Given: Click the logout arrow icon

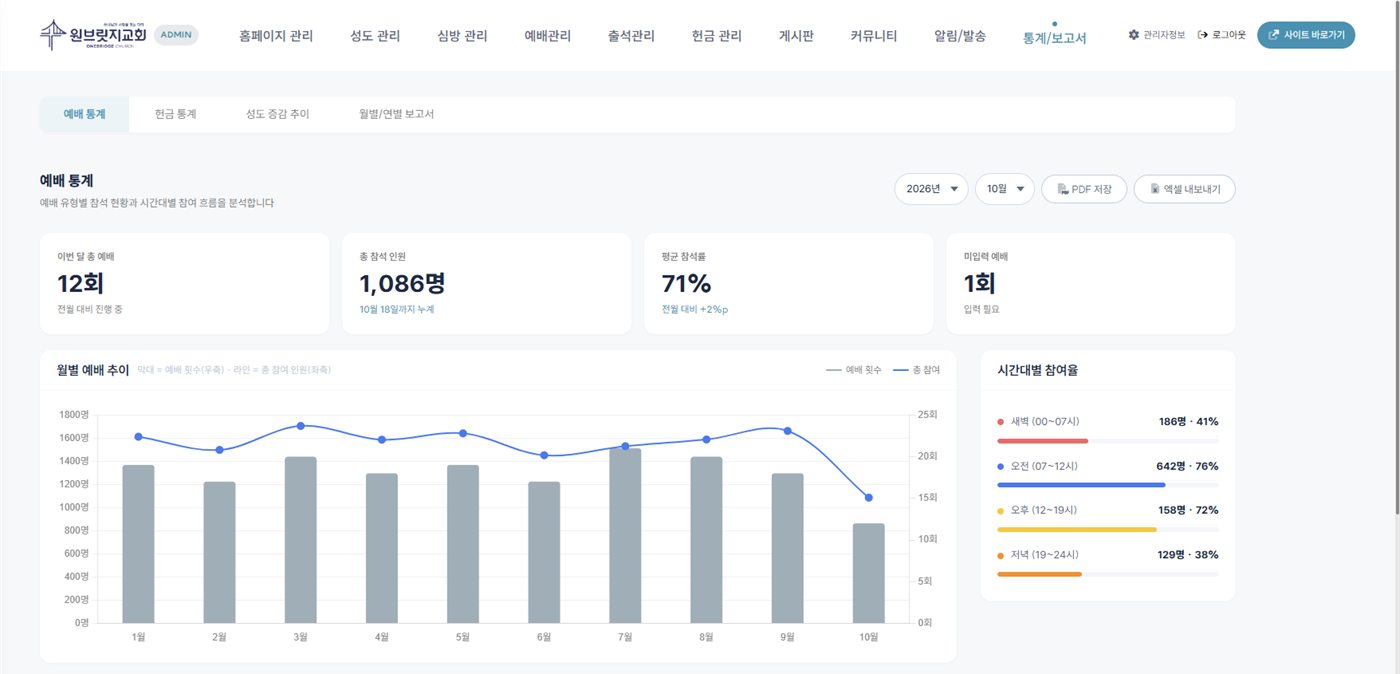Looking at the screenshot, I should click(1203, 35).
